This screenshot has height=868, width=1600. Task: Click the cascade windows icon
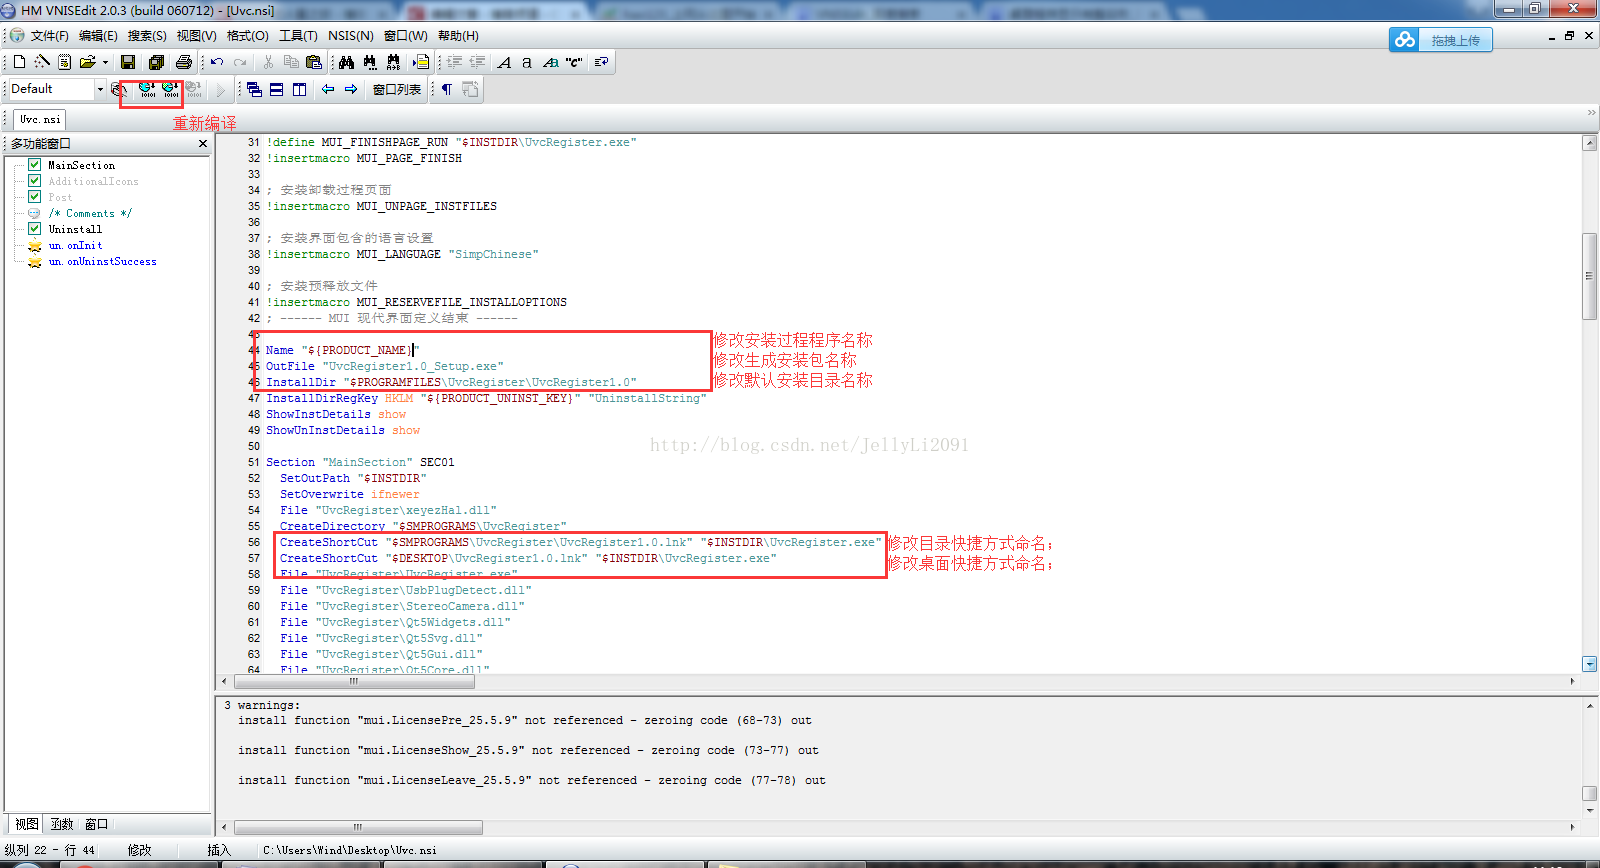(x=254, y=89)
